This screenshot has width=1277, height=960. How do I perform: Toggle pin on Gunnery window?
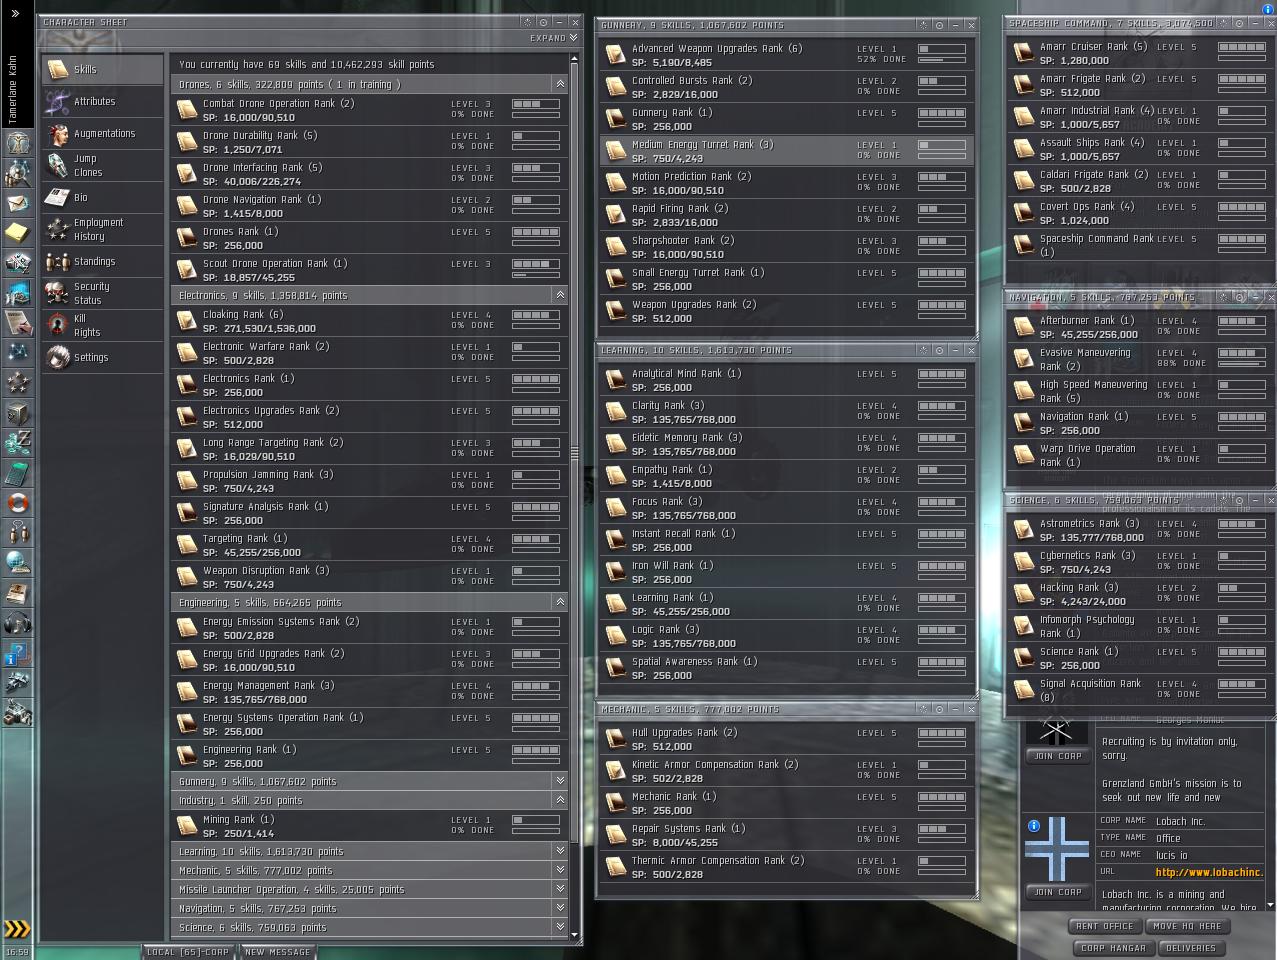(923, 25)
